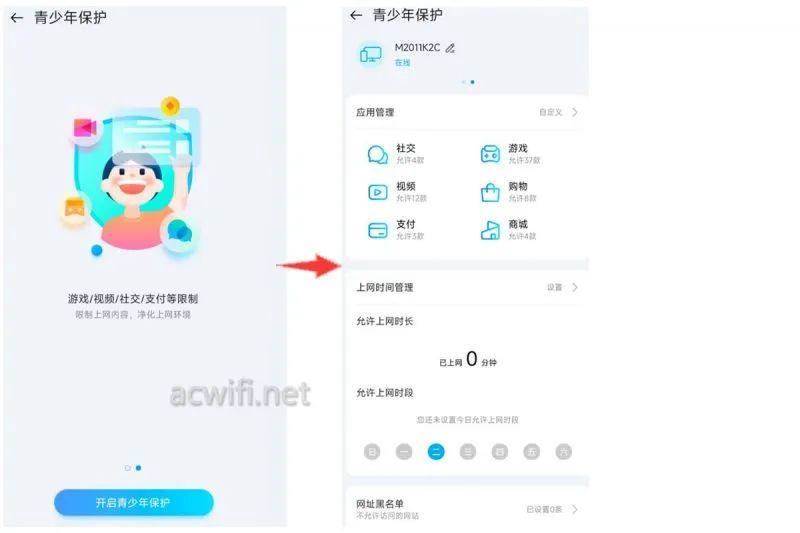Open the 视频 video category icon
This screenshot has height=533, width=800.
(x=378, y=192)
